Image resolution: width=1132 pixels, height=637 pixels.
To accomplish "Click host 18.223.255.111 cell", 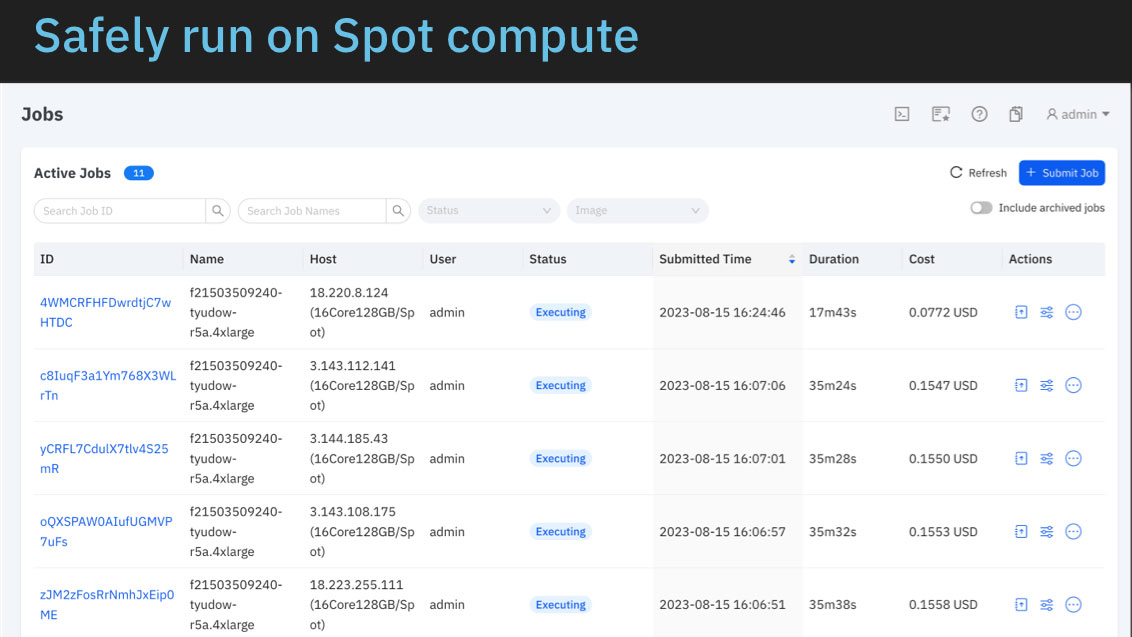I will (x=362, y=604).
